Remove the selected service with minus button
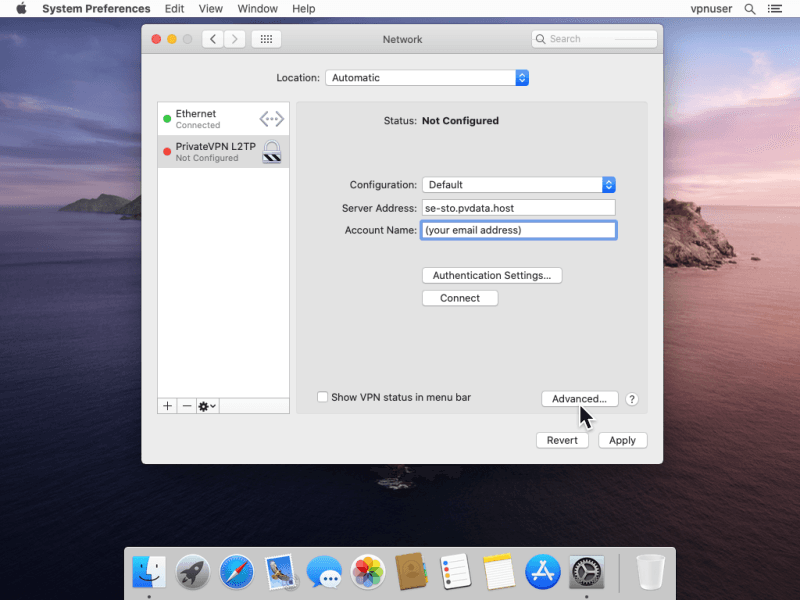Image resolution: width=800 pixels, height=600 pixels. coord(186,406)
